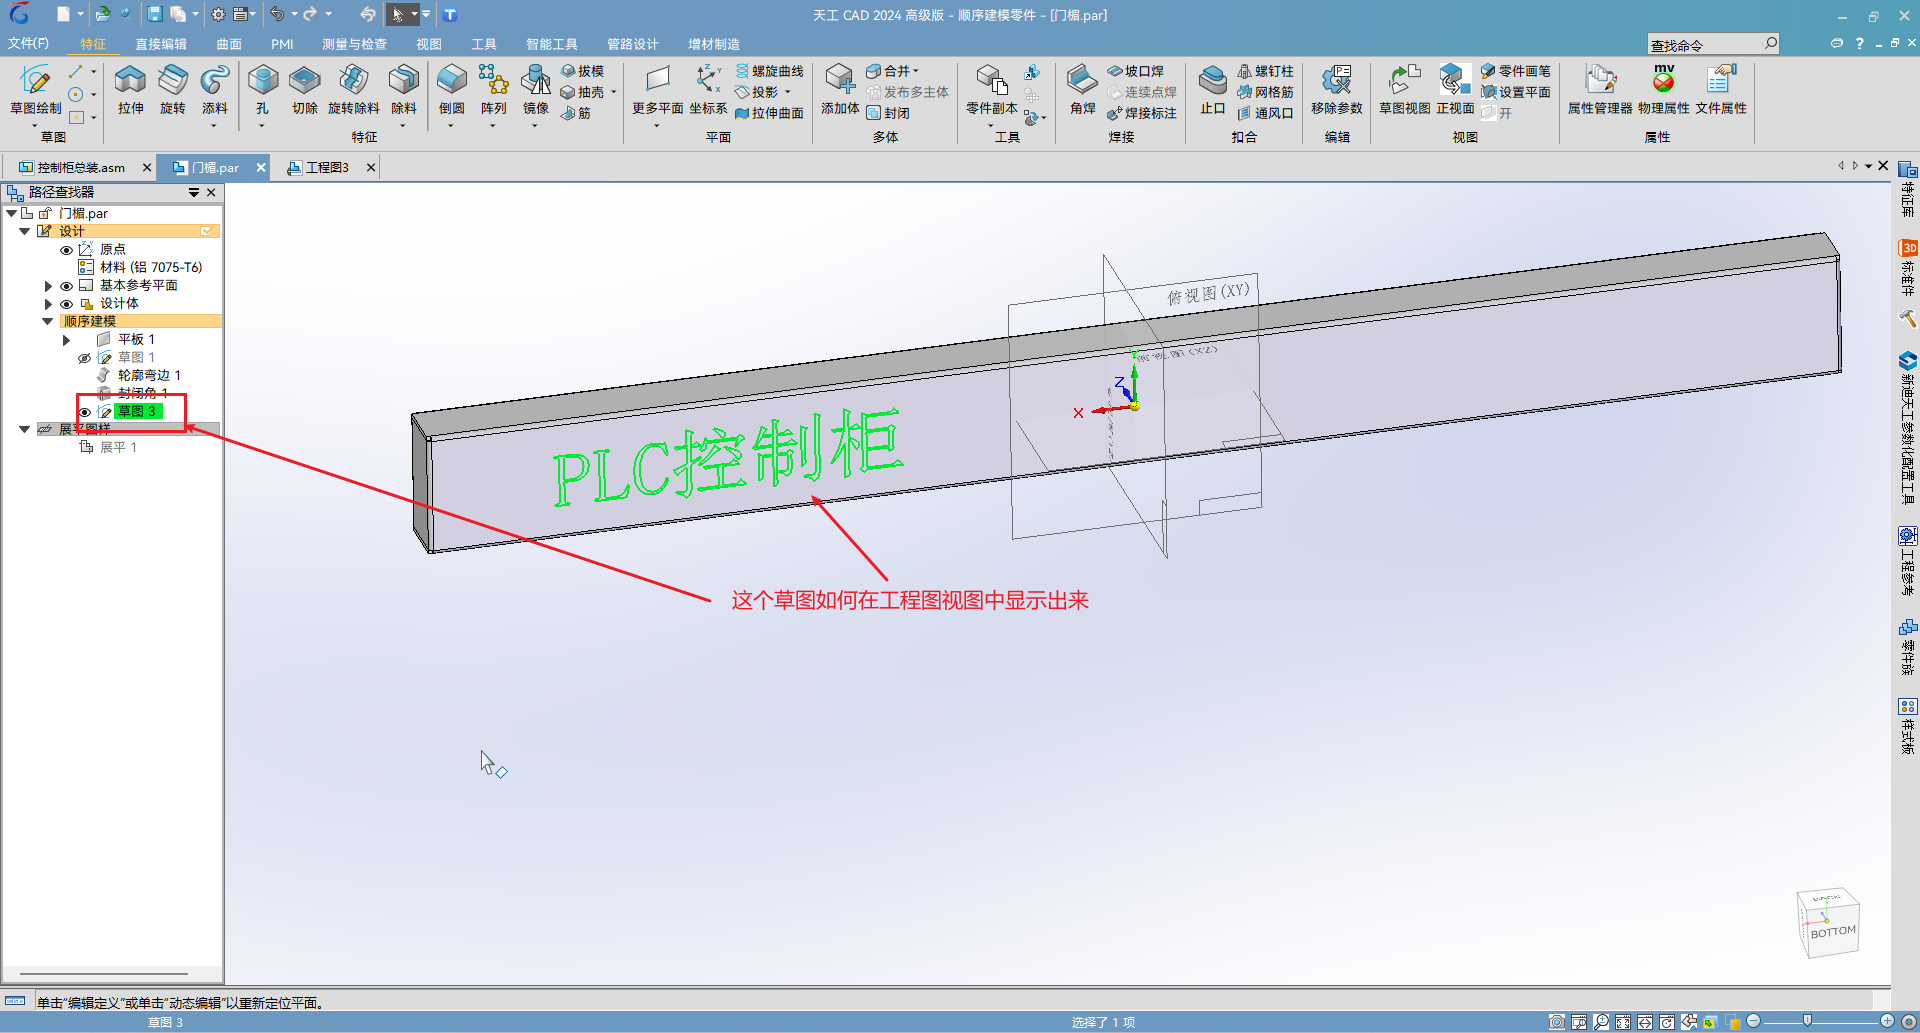Switch to the 工程图3 document tab
1920x1033 pixels.
(x=326, y=167)
